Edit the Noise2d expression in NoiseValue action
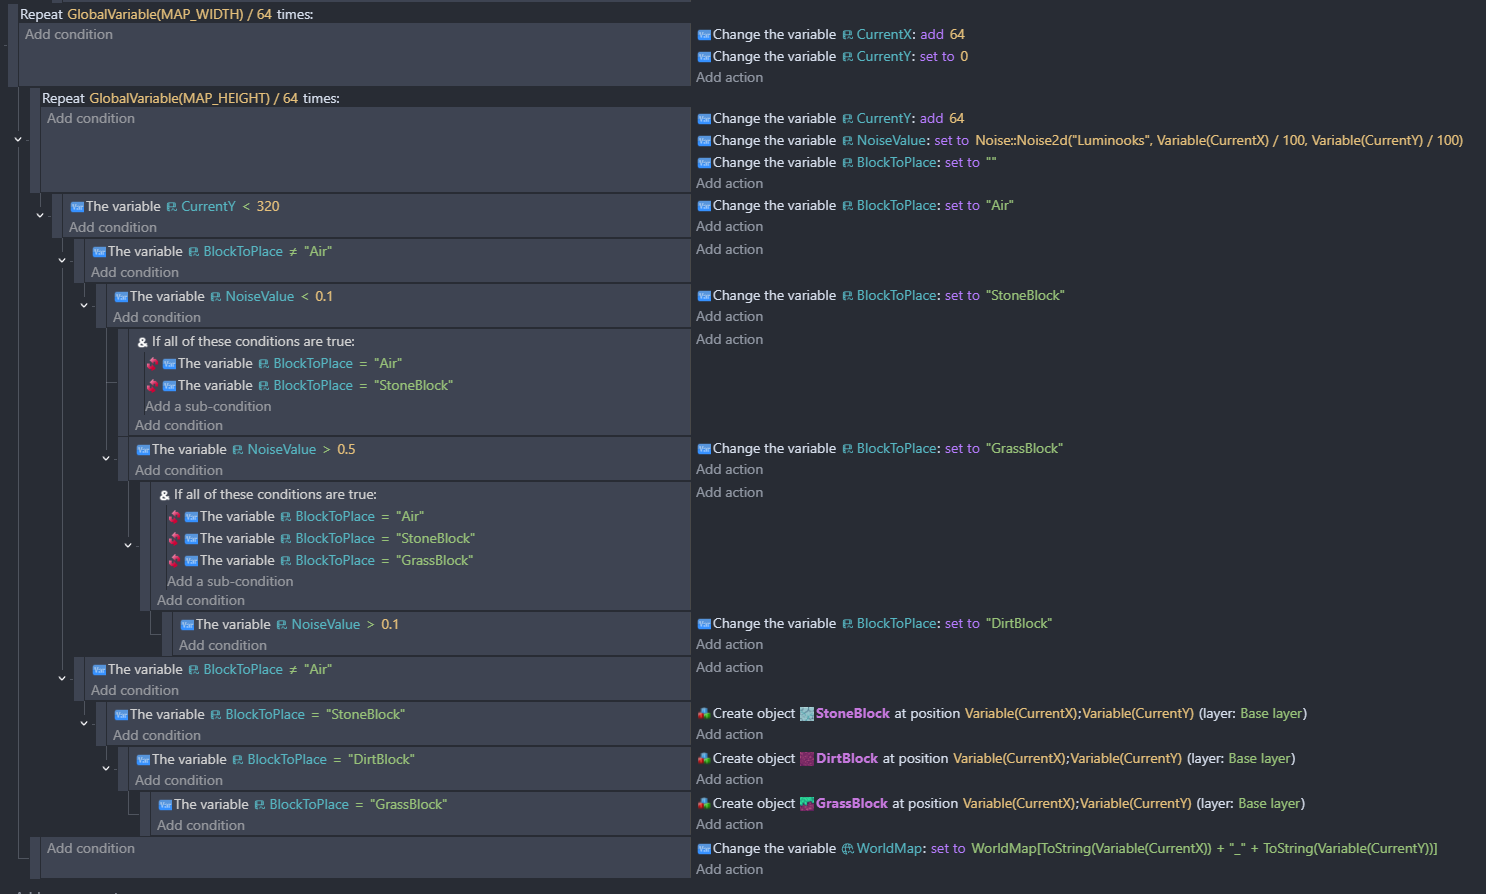This screenshot has height=894, width=1486. click(1218, 141)
